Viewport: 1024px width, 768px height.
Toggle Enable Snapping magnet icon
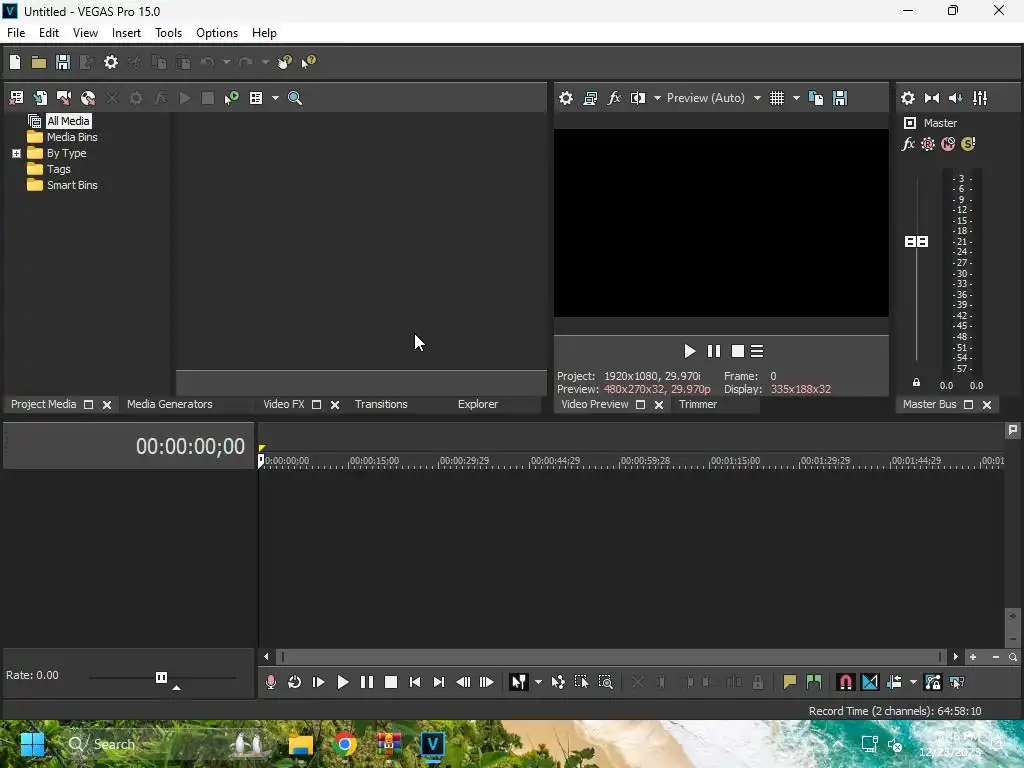(845, 682)
